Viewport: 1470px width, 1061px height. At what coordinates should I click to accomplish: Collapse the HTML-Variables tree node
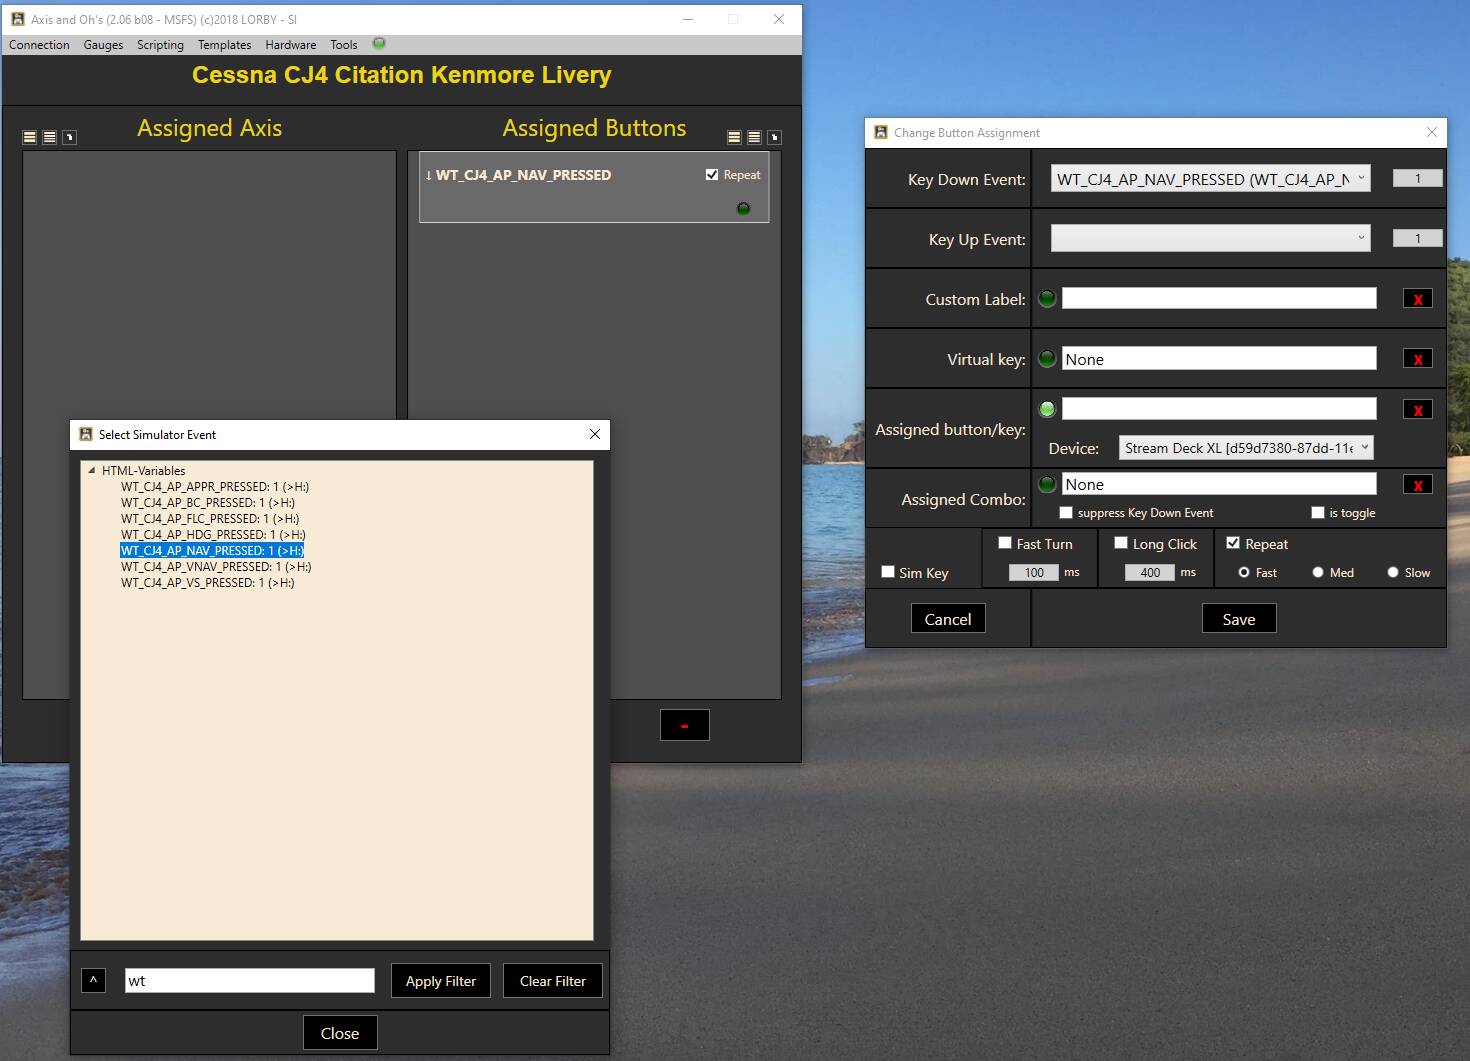point(92,470)
